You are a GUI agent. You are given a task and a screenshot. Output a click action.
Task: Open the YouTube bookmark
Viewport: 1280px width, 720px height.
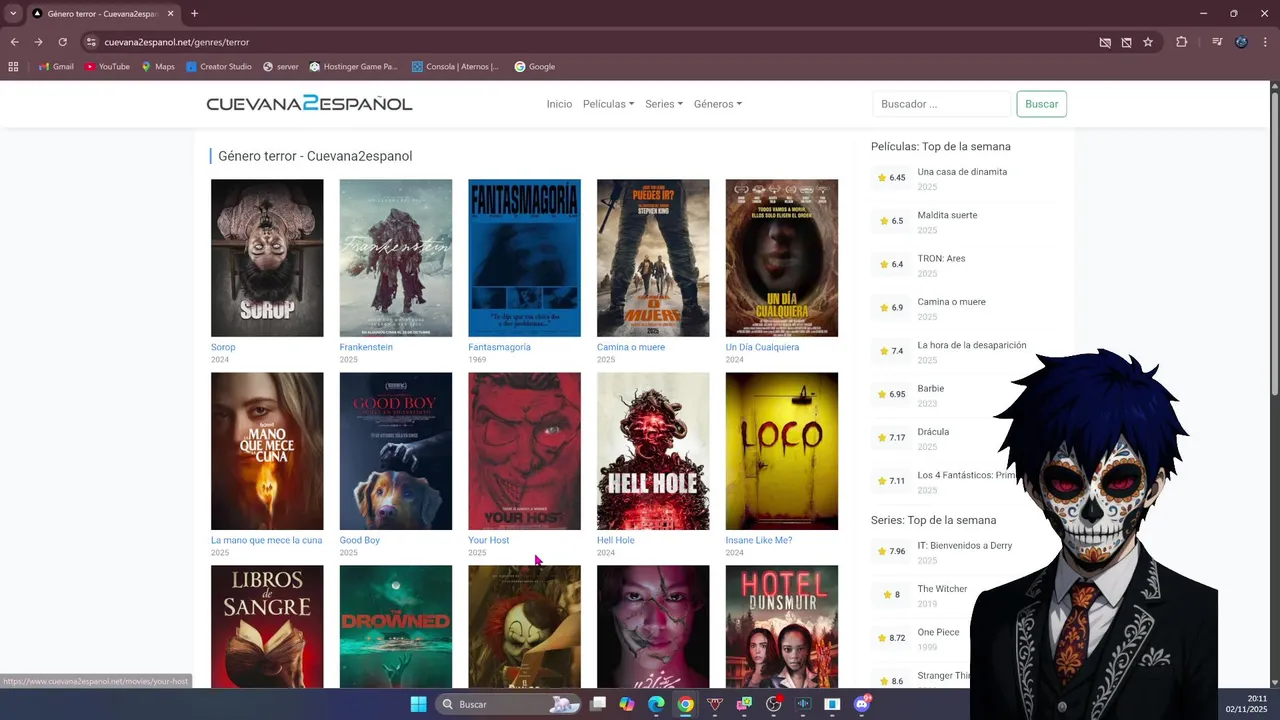(x=107, y=67)
